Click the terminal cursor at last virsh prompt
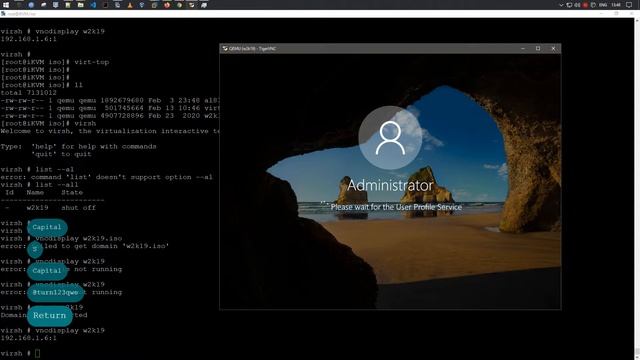The width and height of the screenshot is (640, 360). pos(38,353)
